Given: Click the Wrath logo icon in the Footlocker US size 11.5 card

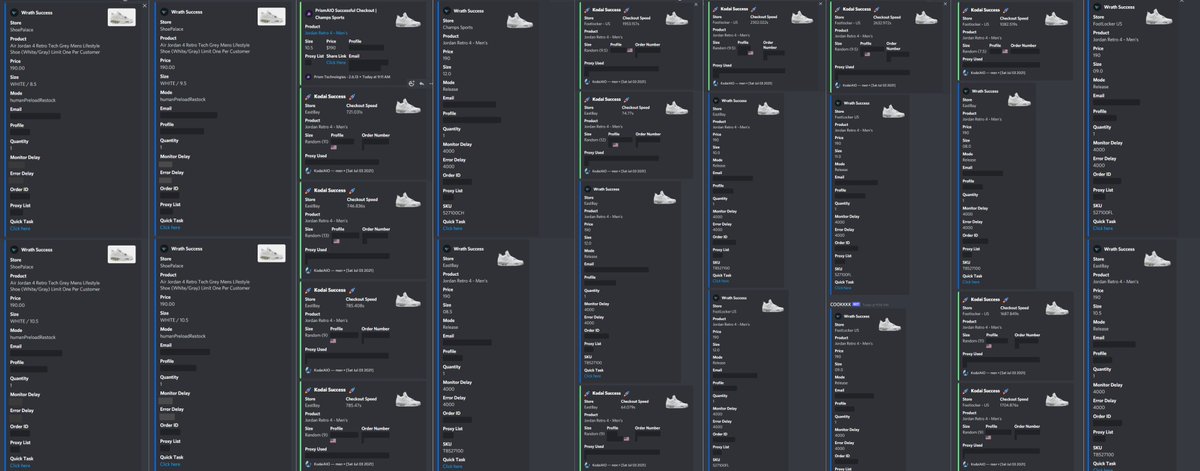Looking at the screenshot, I should pos(838,103).
